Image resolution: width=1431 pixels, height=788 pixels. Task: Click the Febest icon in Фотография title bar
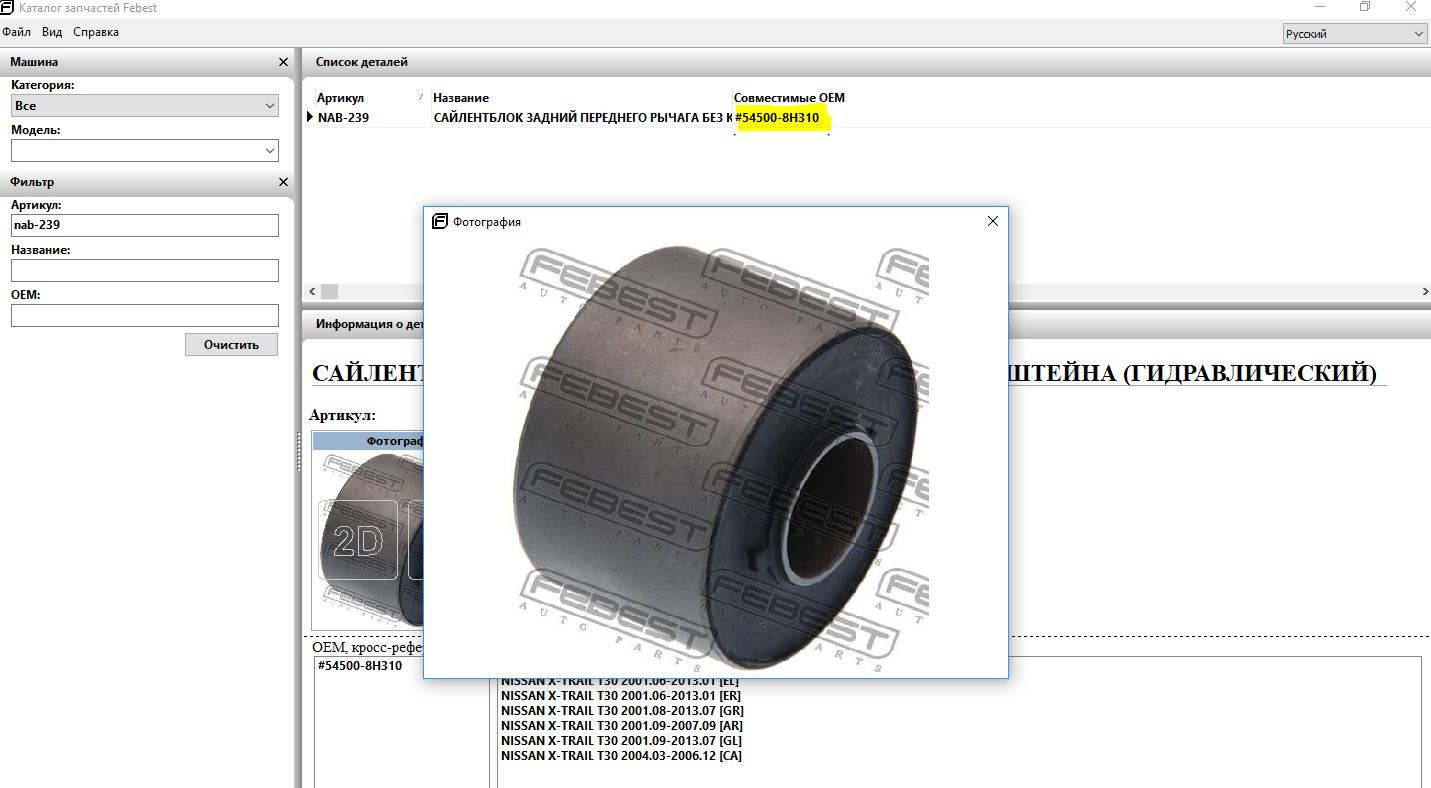coord(439,221)
